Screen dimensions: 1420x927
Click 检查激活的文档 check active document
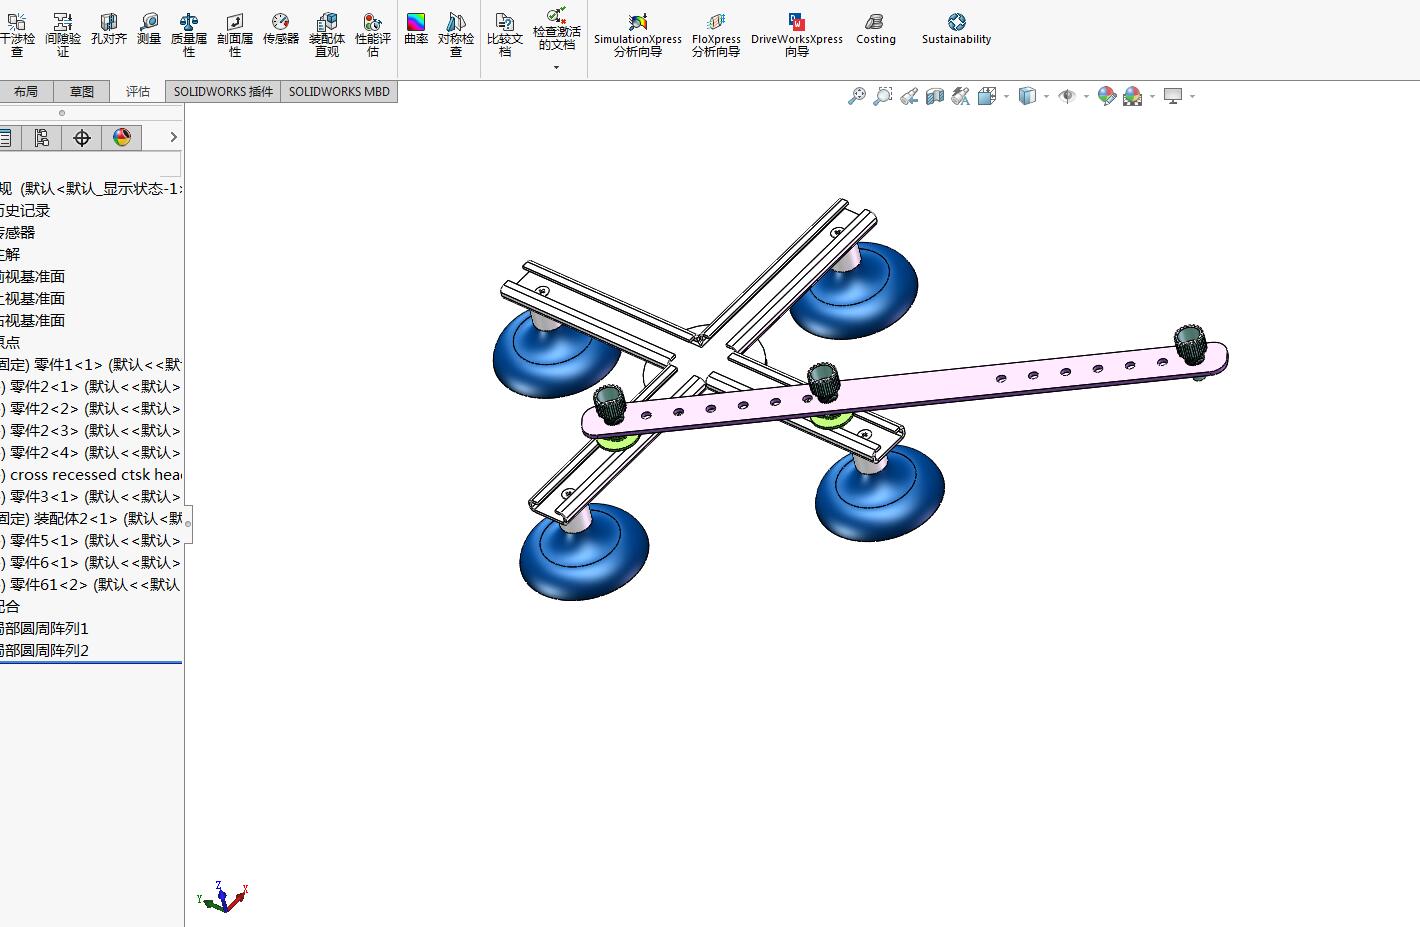pyautogui.click(x=557, y=28)
